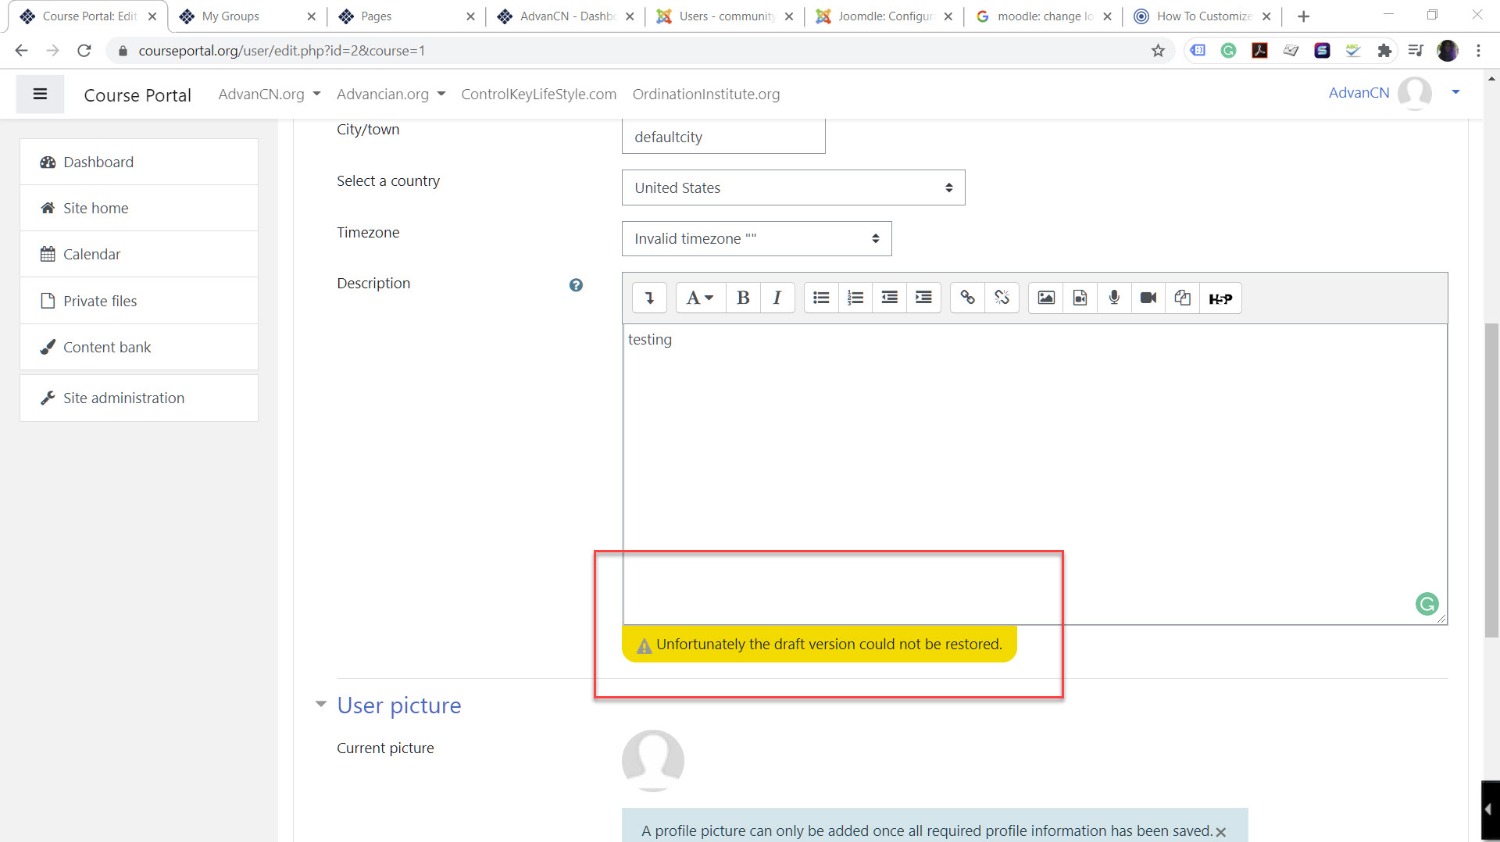Create an unordered bullet list
Viewport: 1500px width, 842px height.
[821, 298]
